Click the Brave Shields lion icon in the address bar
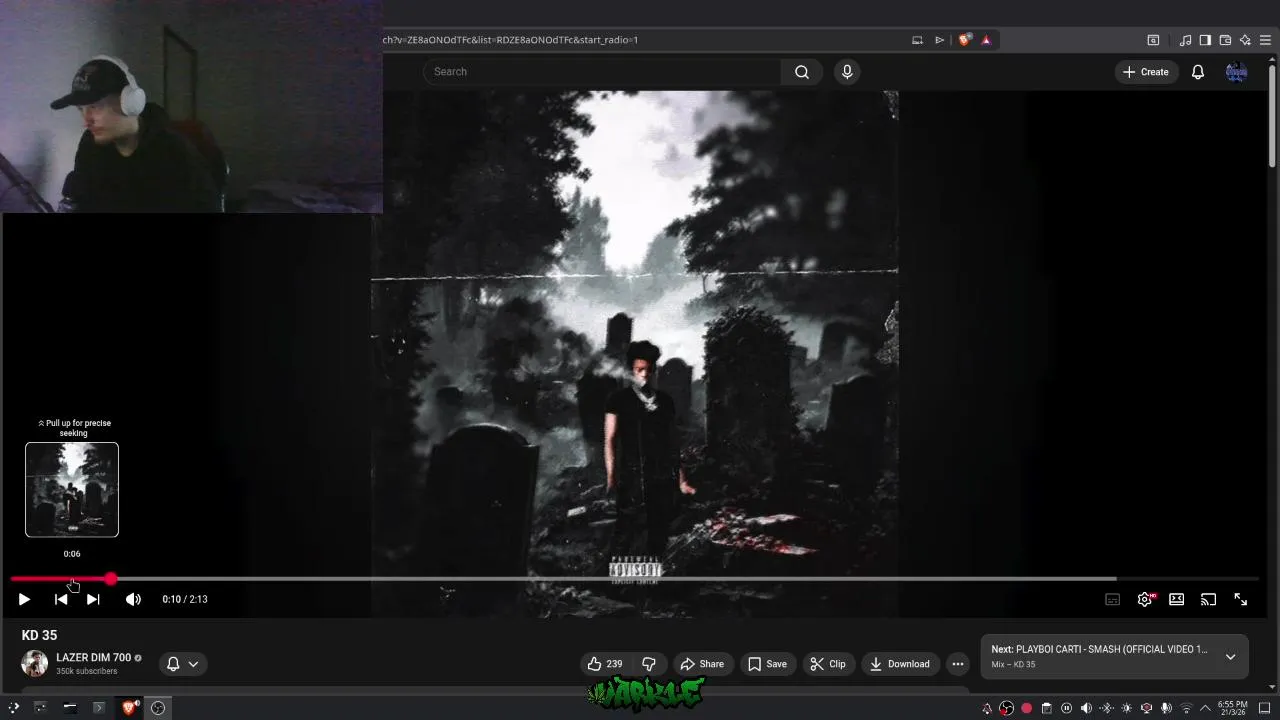The height and width of the screenshot is (720, 1280). tap(964, 40)
